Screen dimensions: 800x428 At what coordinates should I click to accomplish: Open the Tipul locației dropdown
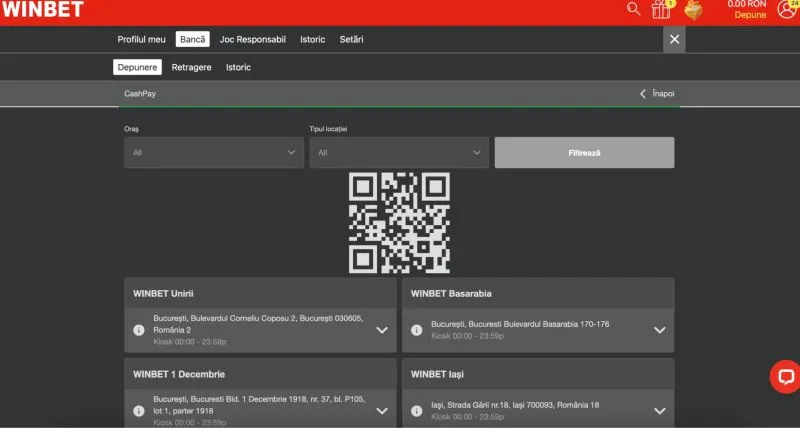(x=398, y=153)
